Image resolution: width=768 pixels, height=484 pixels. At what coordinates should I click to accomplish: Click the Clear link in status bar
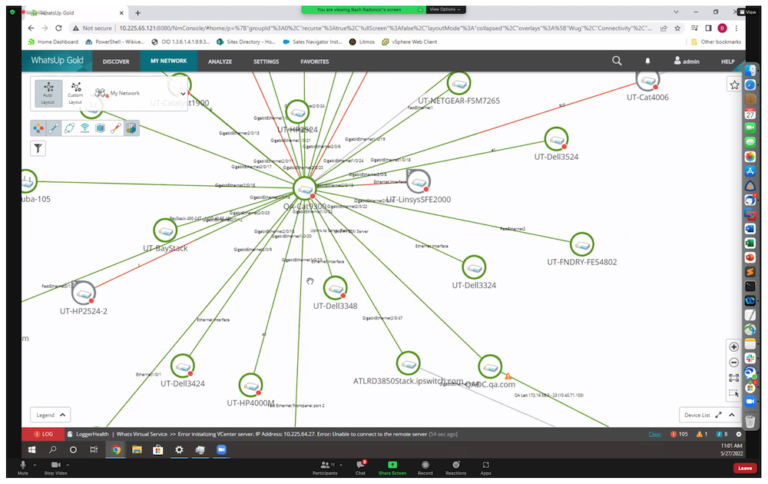coord(655,434)
